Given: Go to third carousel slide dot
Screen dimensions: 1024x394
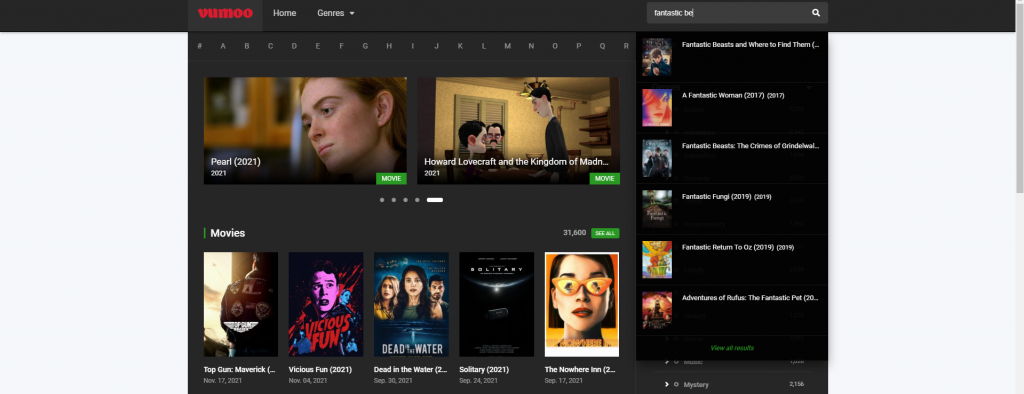Looking at the screenshot, I should tap(406, 200).
